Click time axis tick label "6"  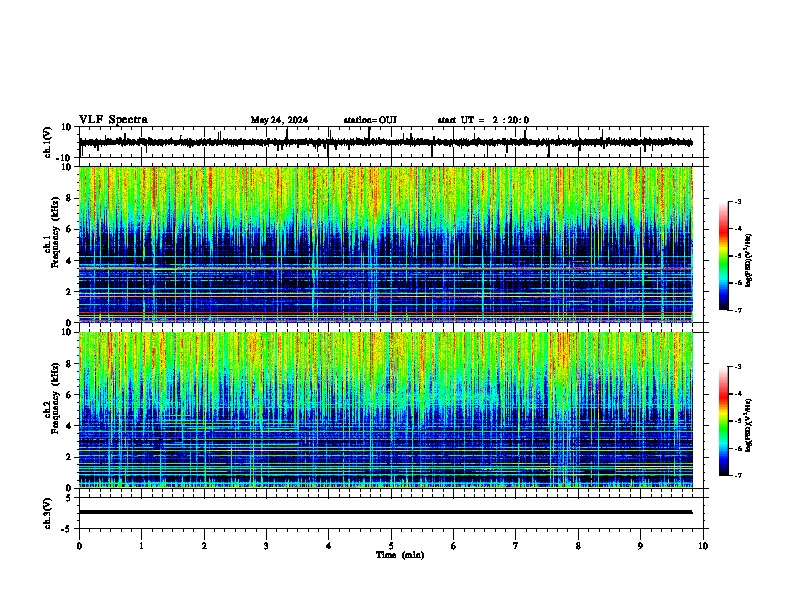pyautogui.click(x=454, y=546)
